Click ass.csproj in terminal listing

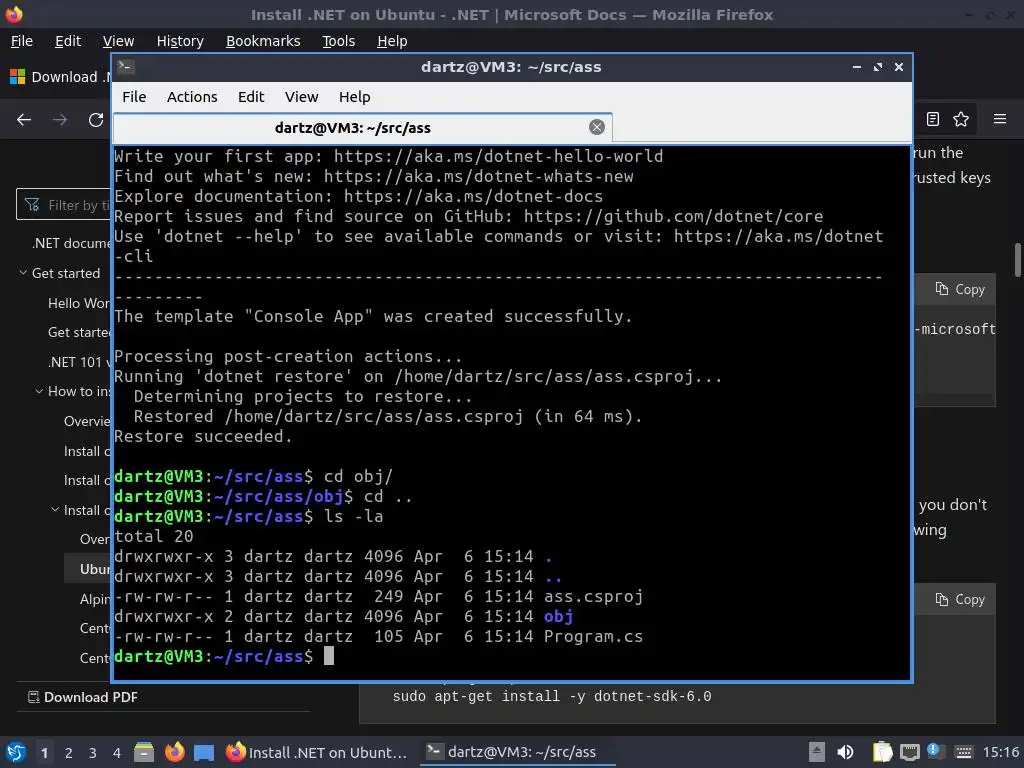pyautogui.click(x=593, y=596)
